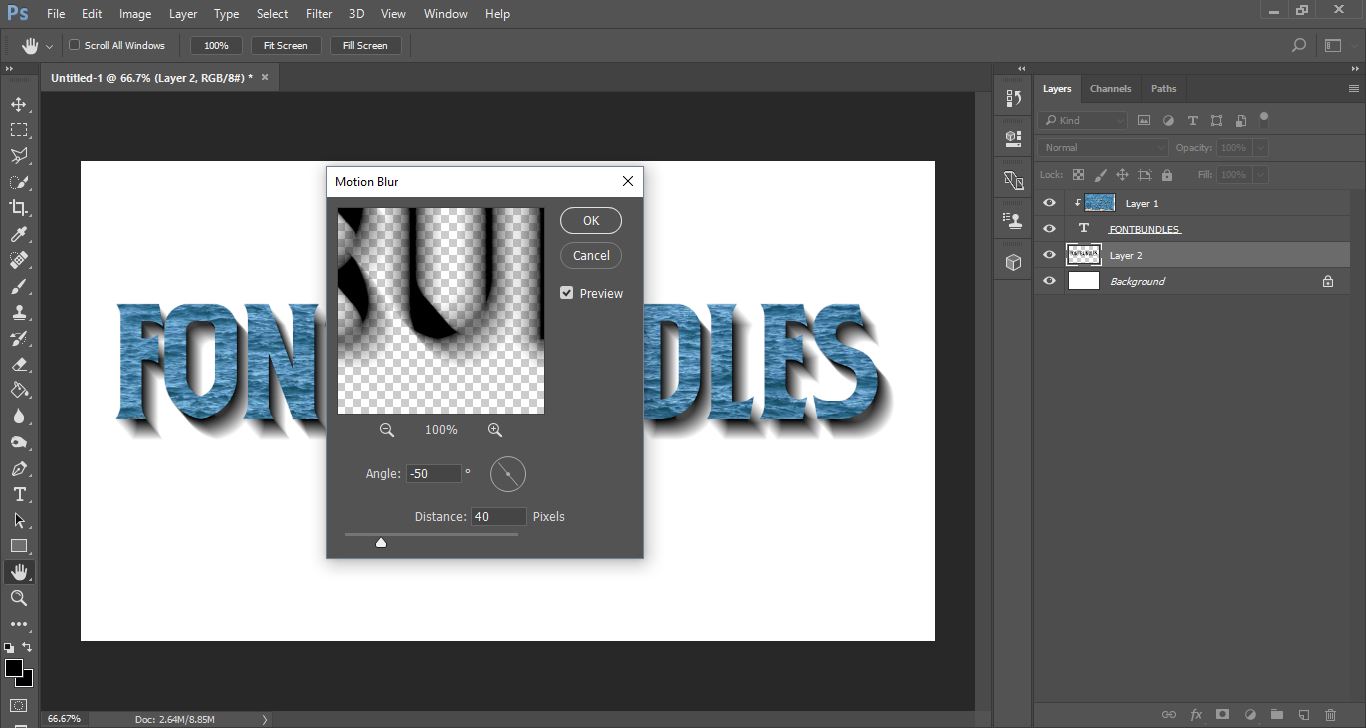Click the Fit Screen button

coord(286,45)
